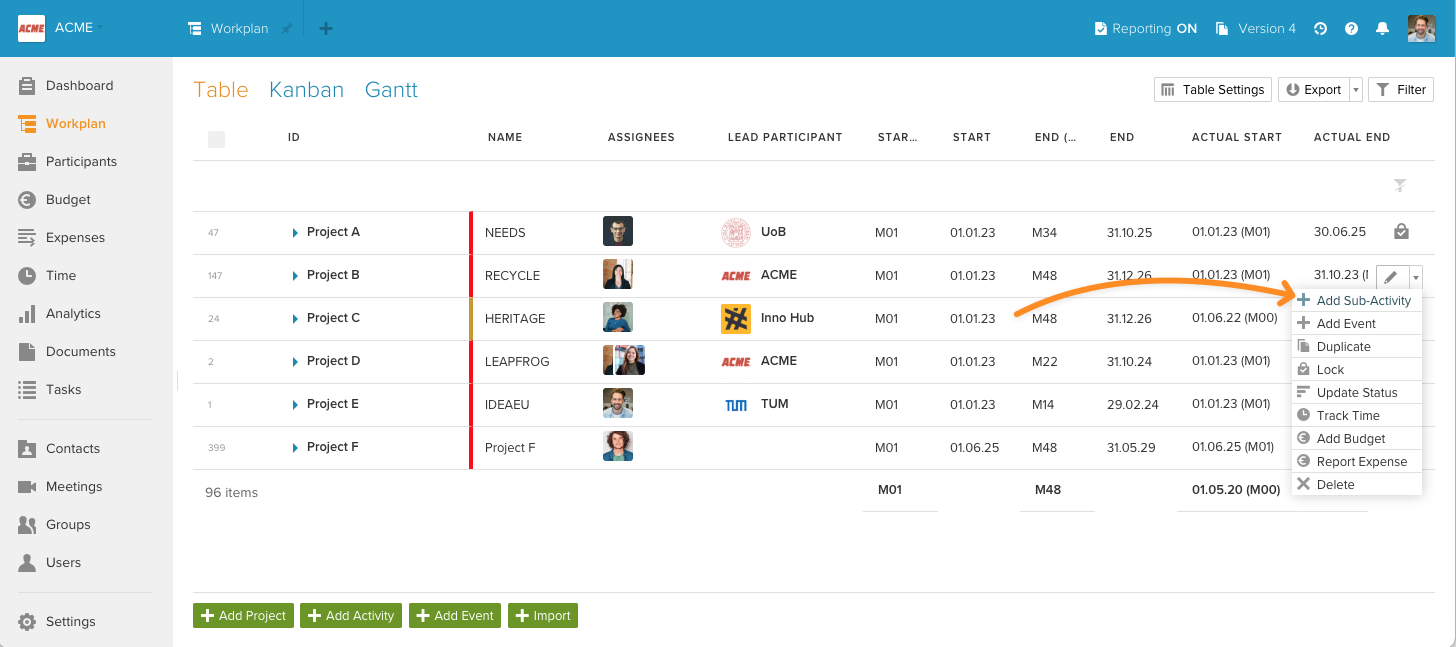Click the green Add Project button

243,616
